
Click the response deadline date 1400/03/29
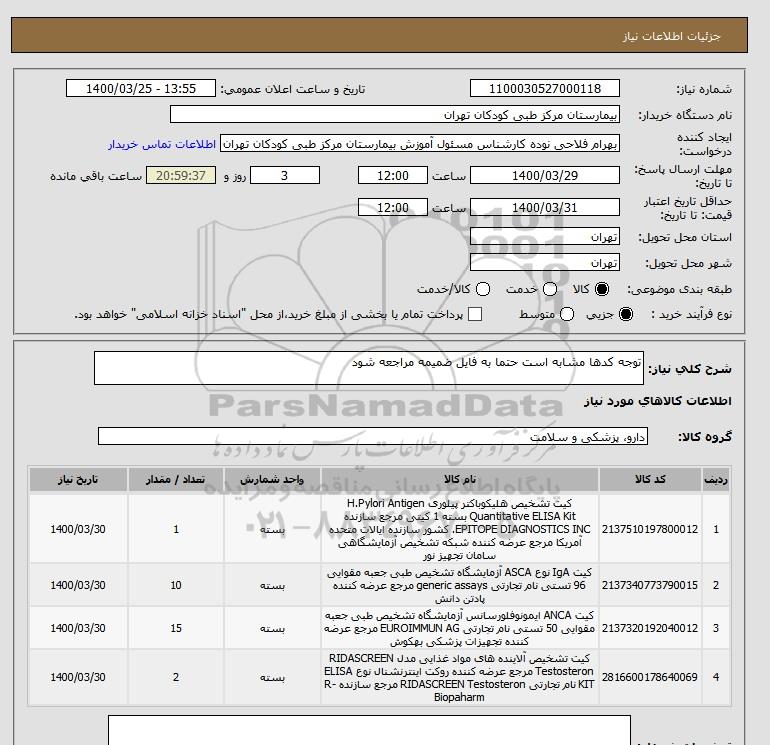pos(545,175)
